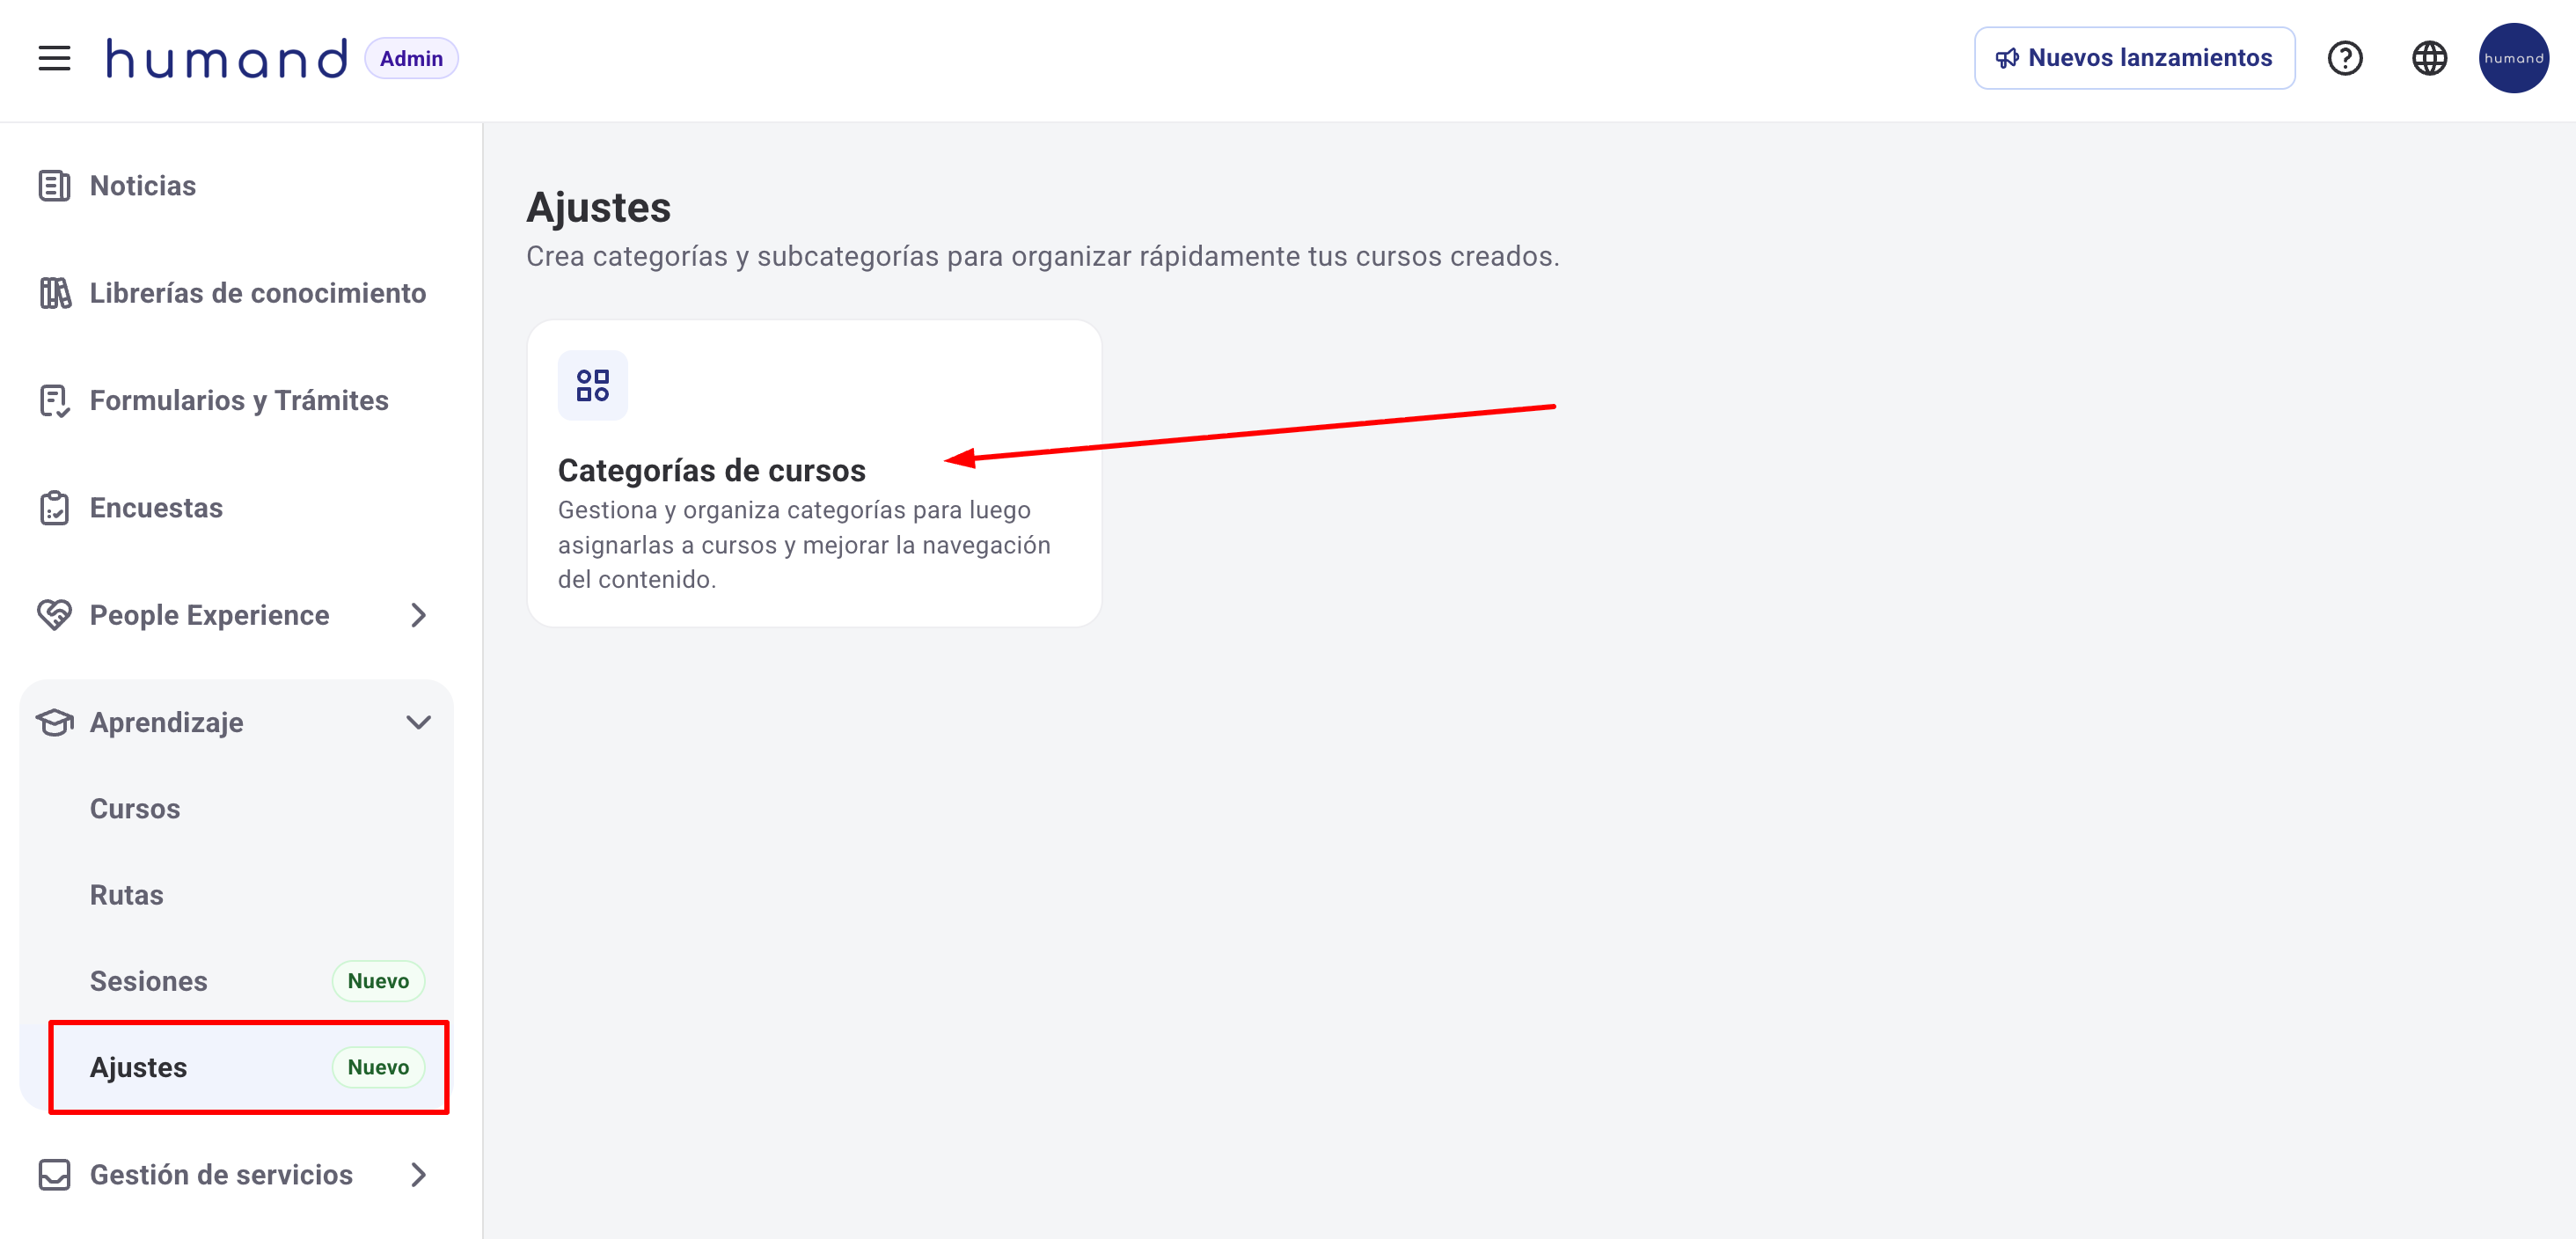Click the course categories grid icon
Screen dimensions: 2576x1239
pyautogui.click(x=593, y=385)
